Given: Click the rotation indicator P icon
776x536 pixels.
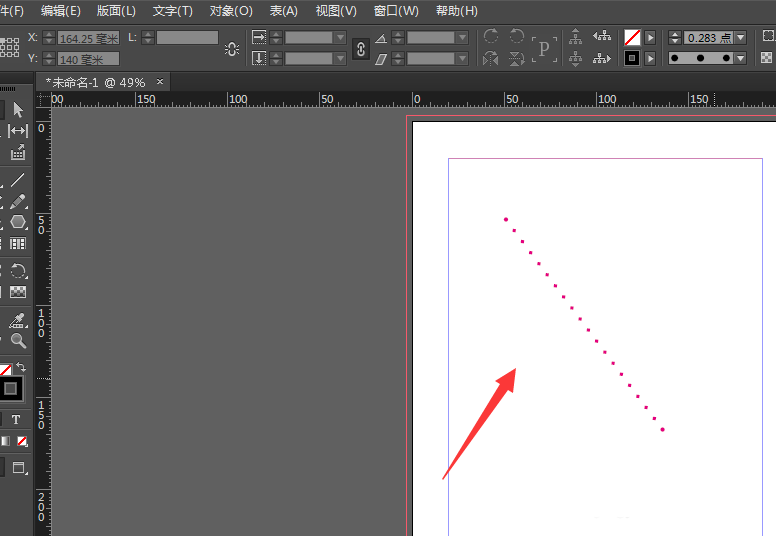Looking at the screenshot, I should pos(544,49).
